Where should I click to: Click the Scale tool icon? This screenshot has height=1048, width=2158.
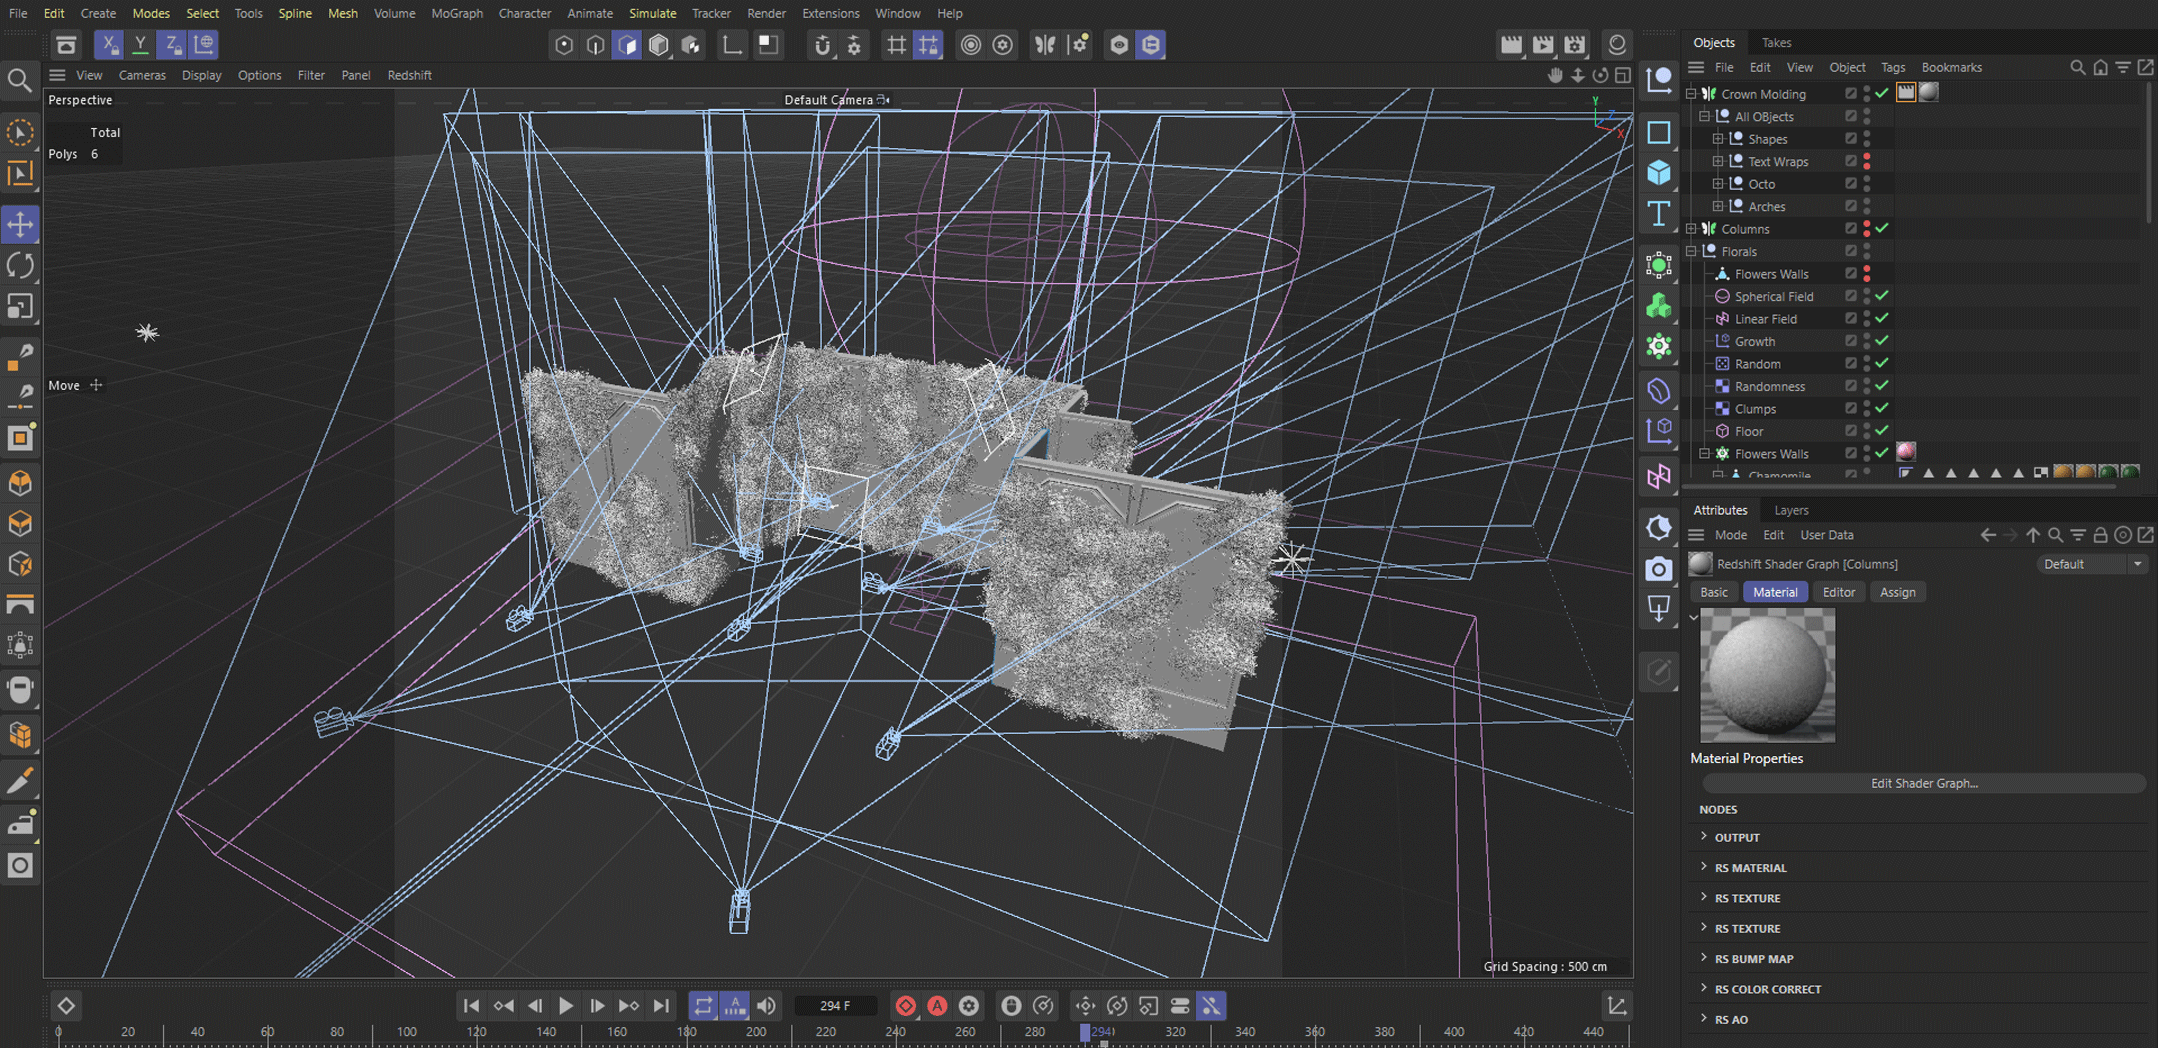tap(20, 307)
